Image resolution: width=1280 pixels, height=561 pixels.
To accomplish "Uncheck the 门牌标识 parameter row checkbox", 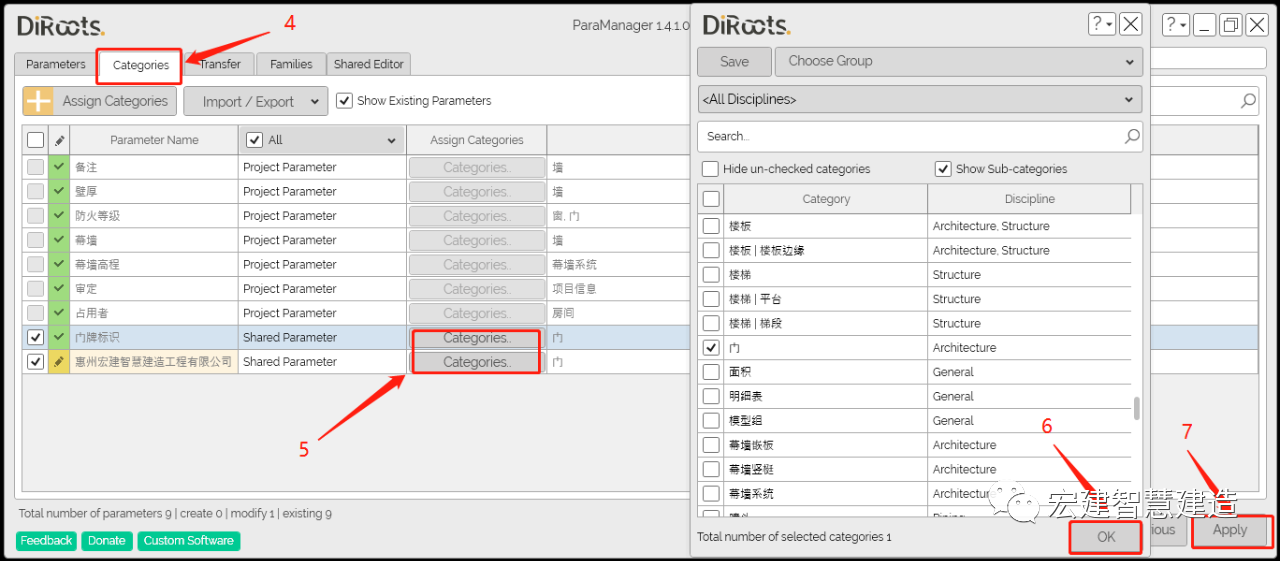I will tap(35, 338).
